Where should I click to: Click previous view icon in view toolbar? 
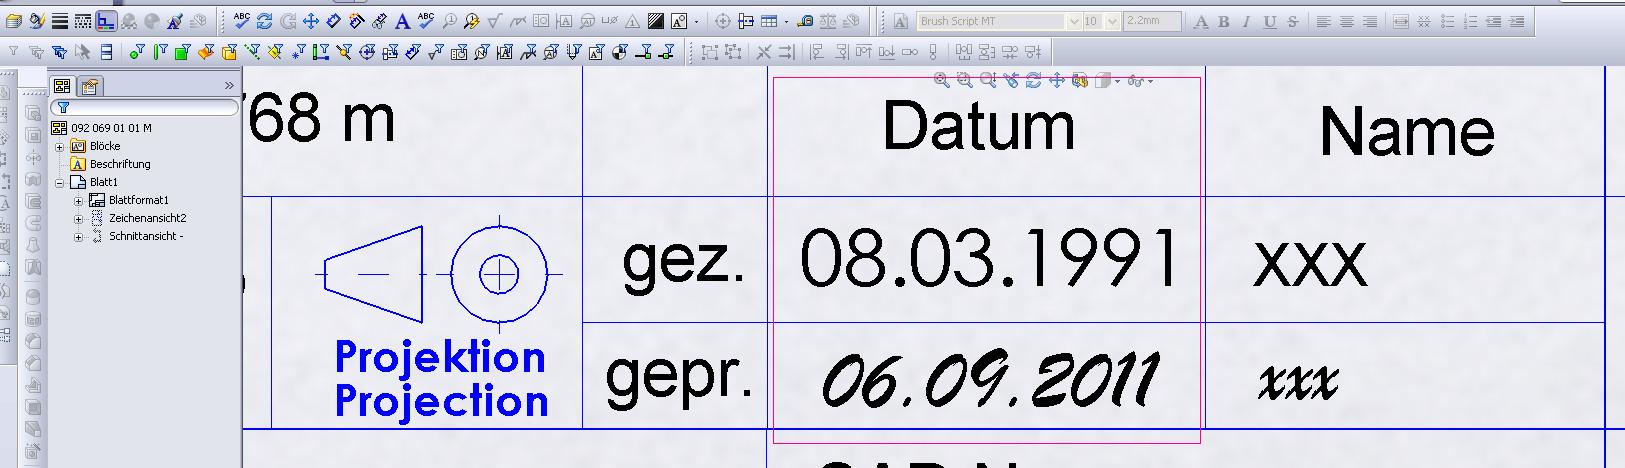tap(1011, 81)
